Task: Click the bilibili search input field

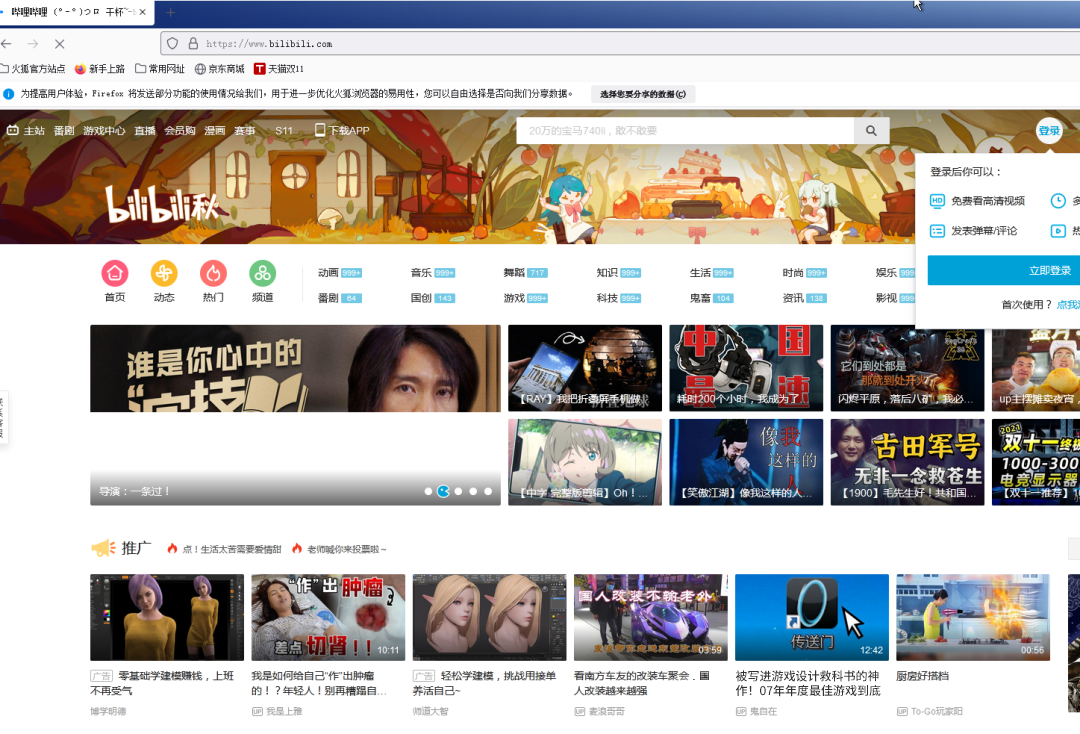Action: coord(685,131)
